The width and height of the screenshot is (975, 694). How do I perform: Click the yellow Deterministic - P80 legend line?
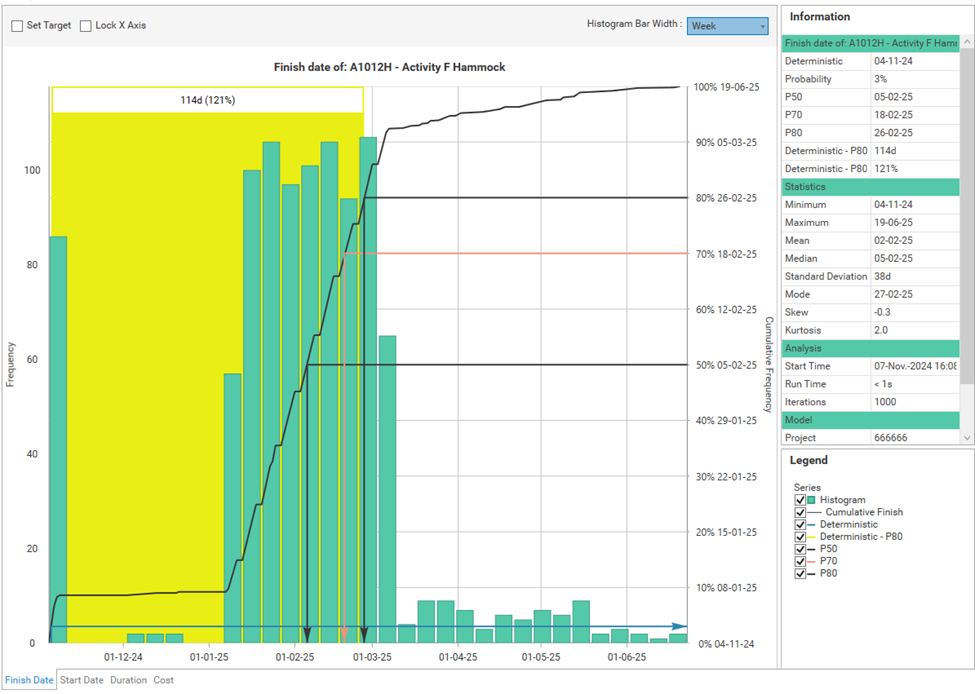[x=813, y=537]
